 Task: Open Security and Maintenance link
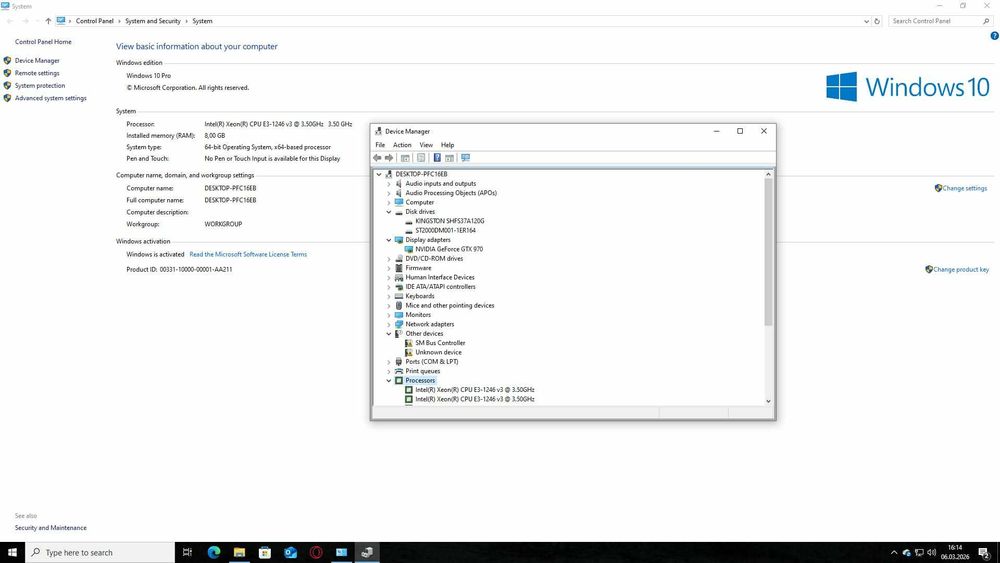[50, 528]
